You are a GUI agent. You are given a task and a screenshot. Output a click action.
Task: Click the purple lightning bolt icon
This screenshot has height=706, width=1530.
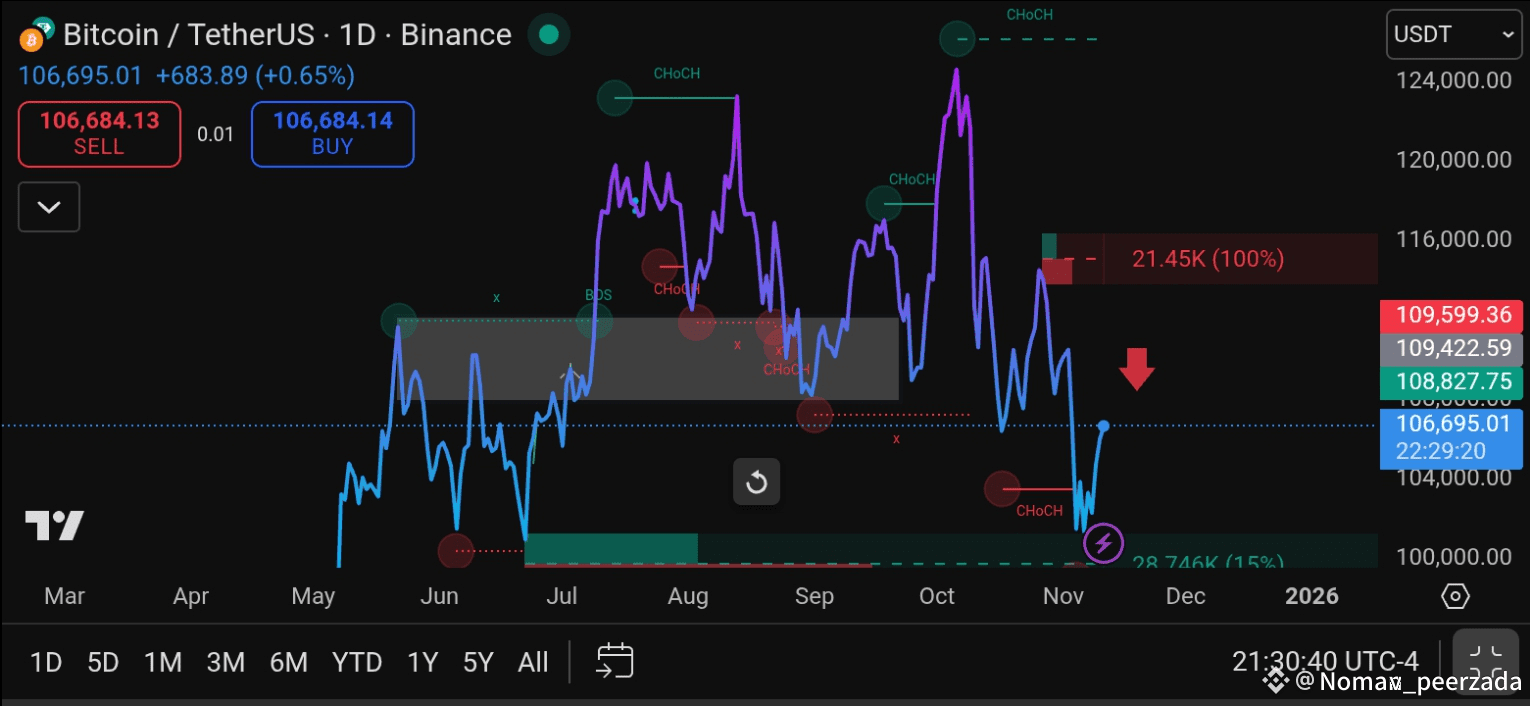(x=1104, y=544)
